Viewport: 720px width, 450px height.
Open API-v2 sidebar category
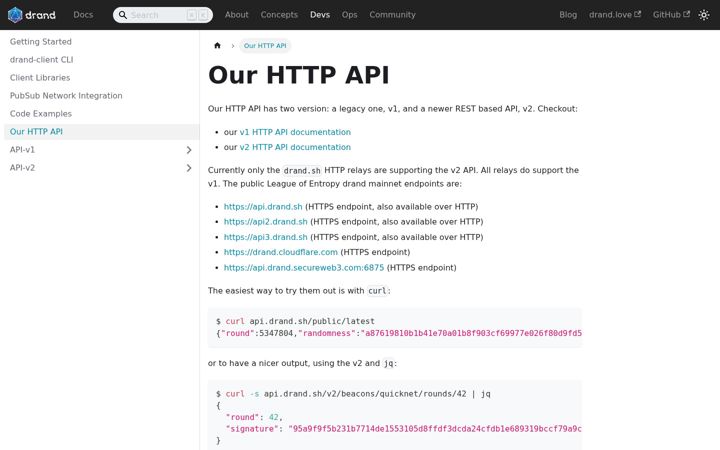click(x=92, y=168)
